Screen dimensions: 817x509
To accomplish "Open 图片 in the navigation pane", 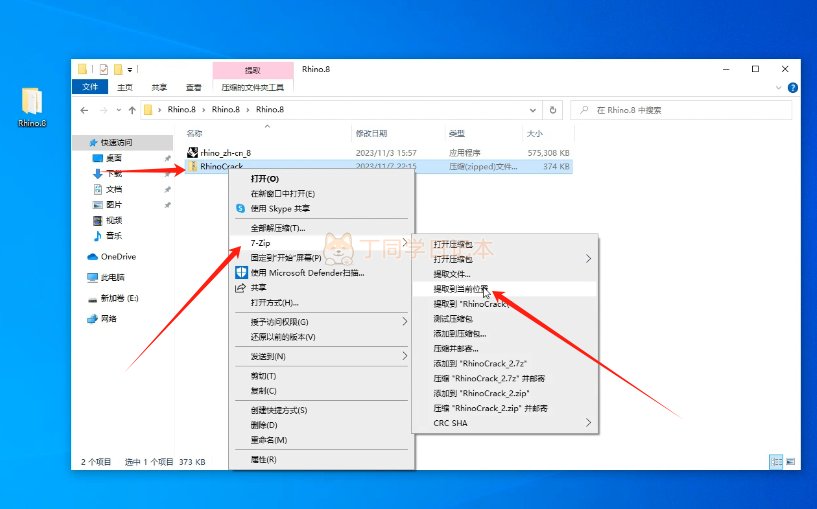I will [x=114, y=205].
